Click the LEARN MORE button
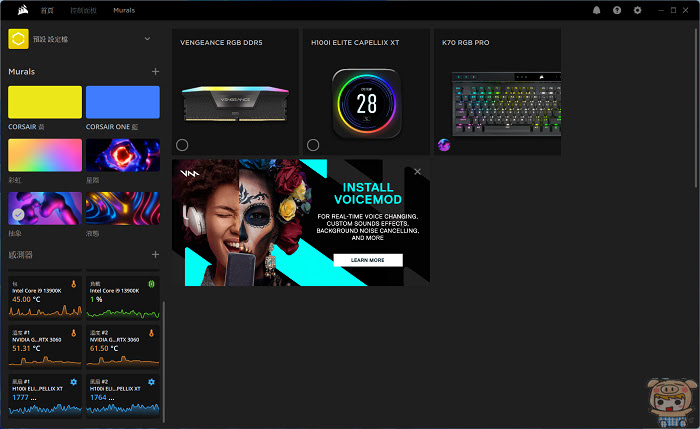The image size is (700, 429). (x=368, y=260)
